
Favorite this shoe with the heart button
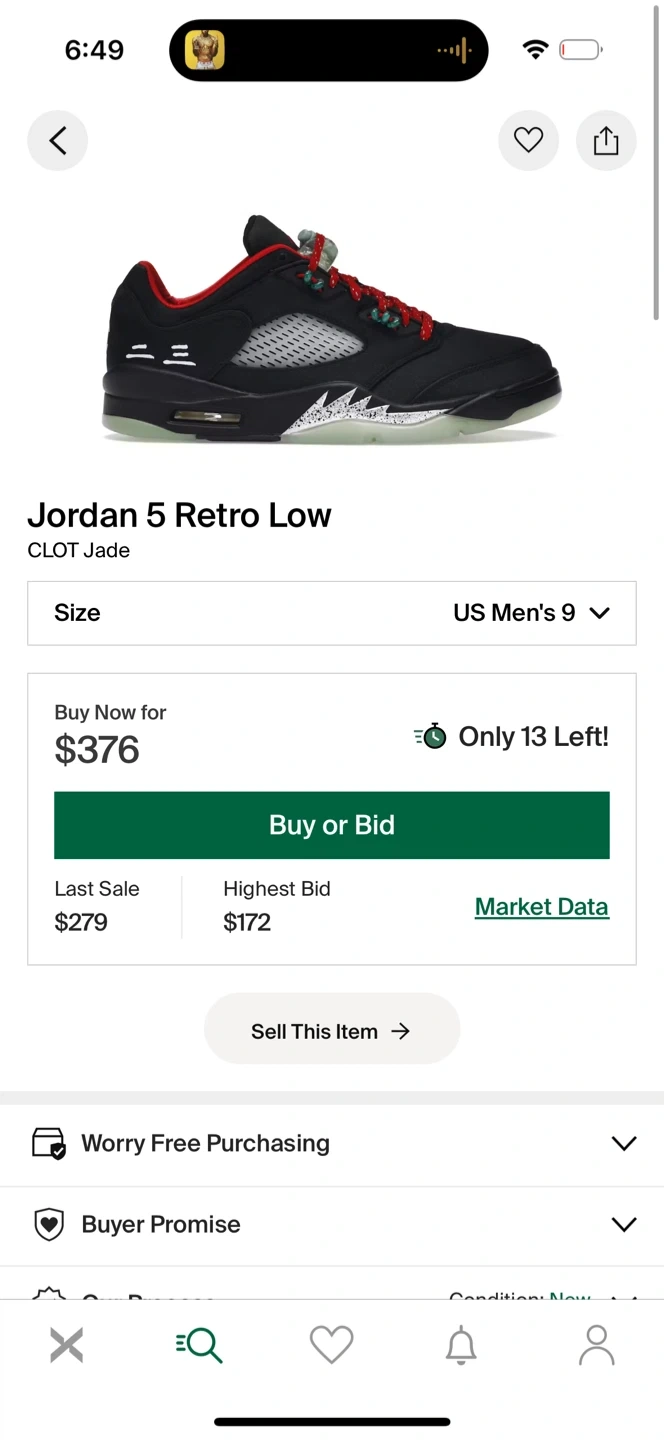(x=528, y=141)
